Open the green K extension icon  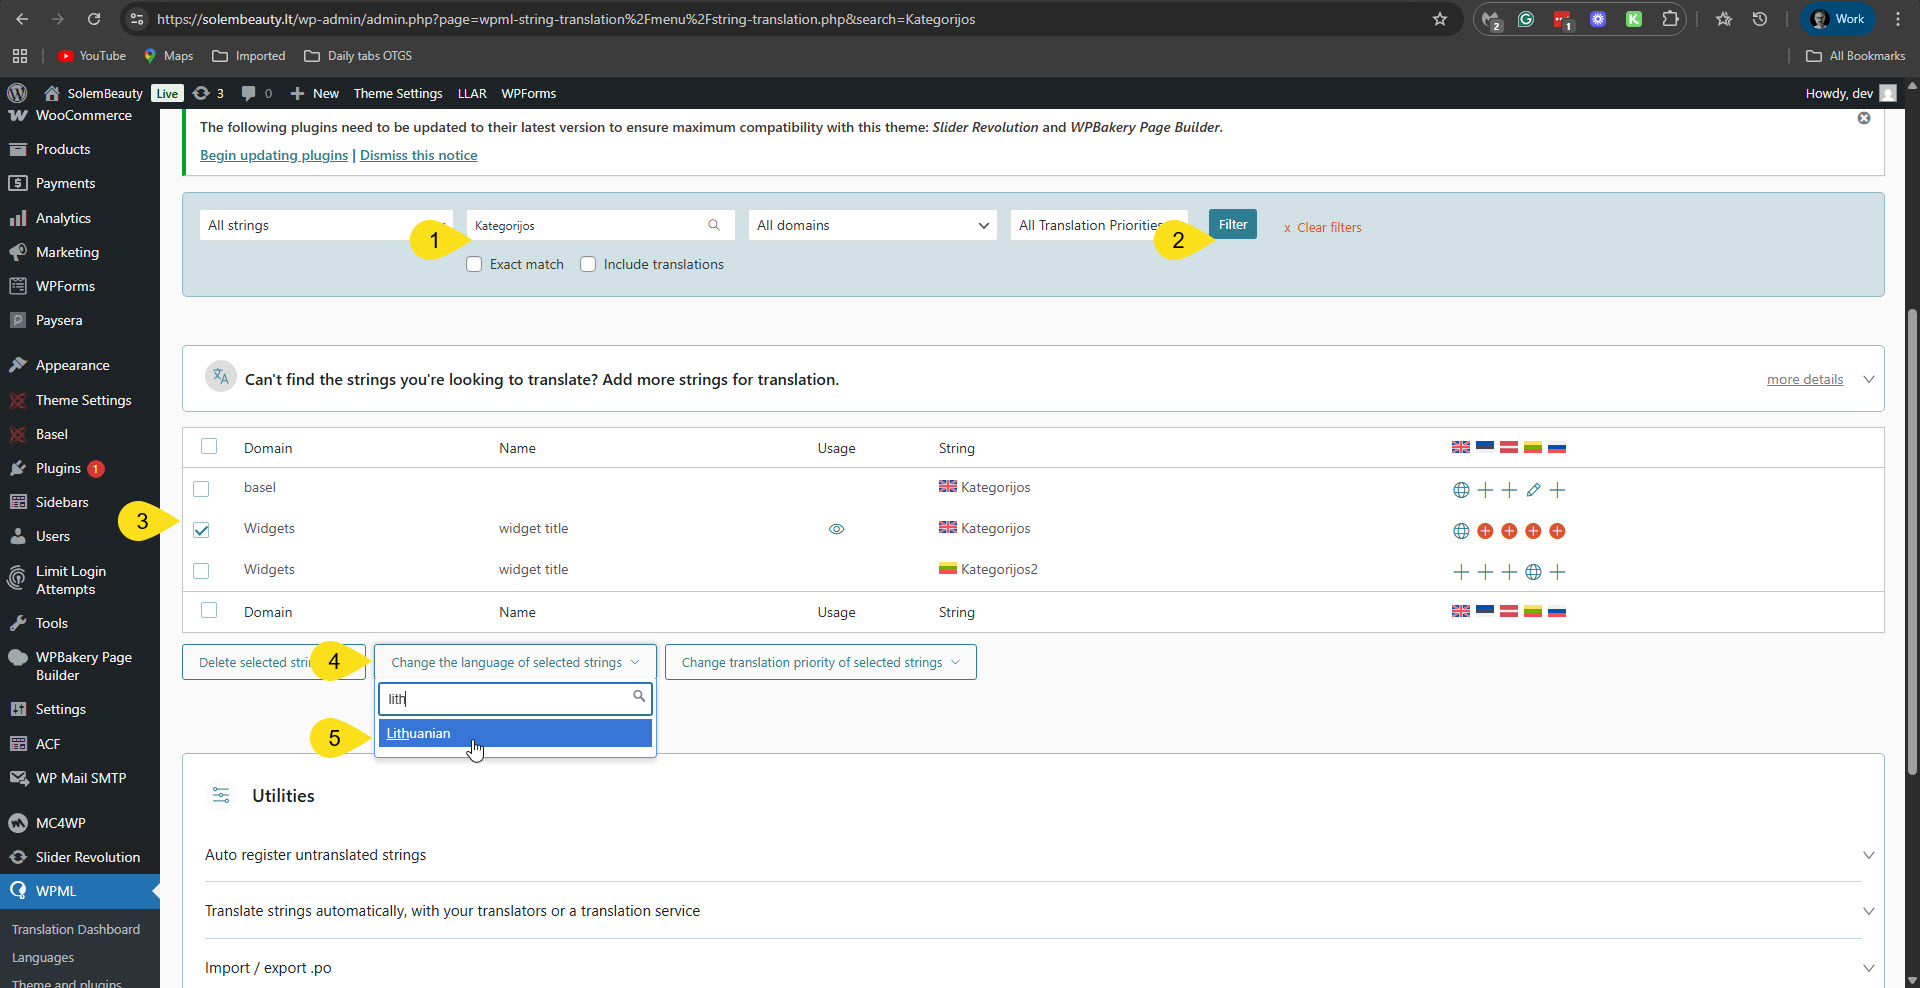1634,19
